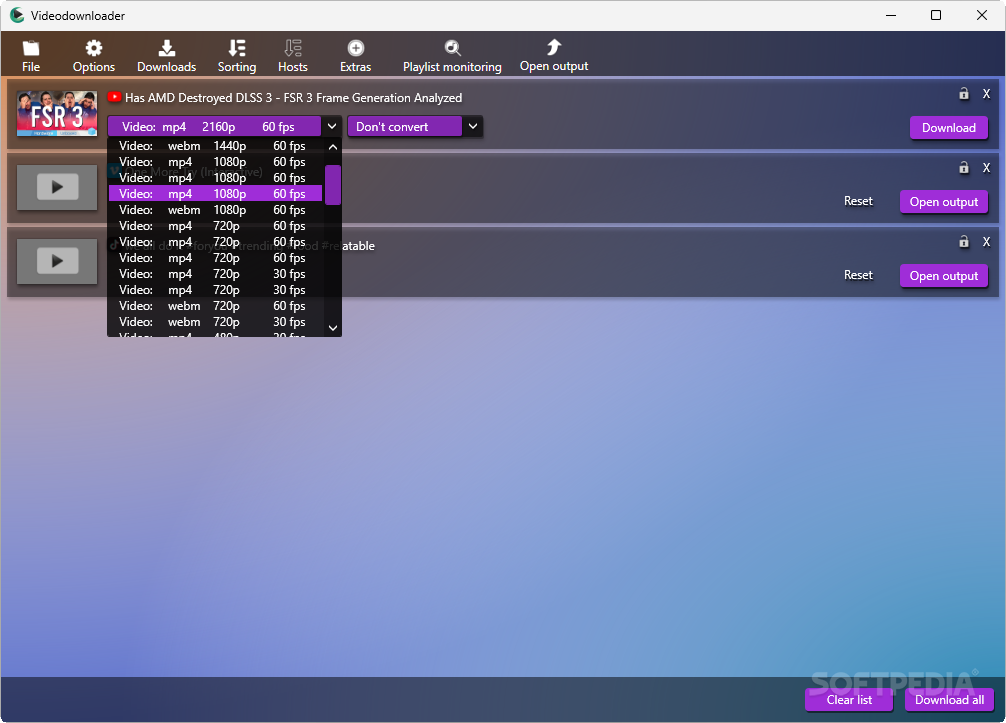Click the Videodownloader app icon in title bar
This screenshot has width=1006, height=723.
tap(17, 15)
